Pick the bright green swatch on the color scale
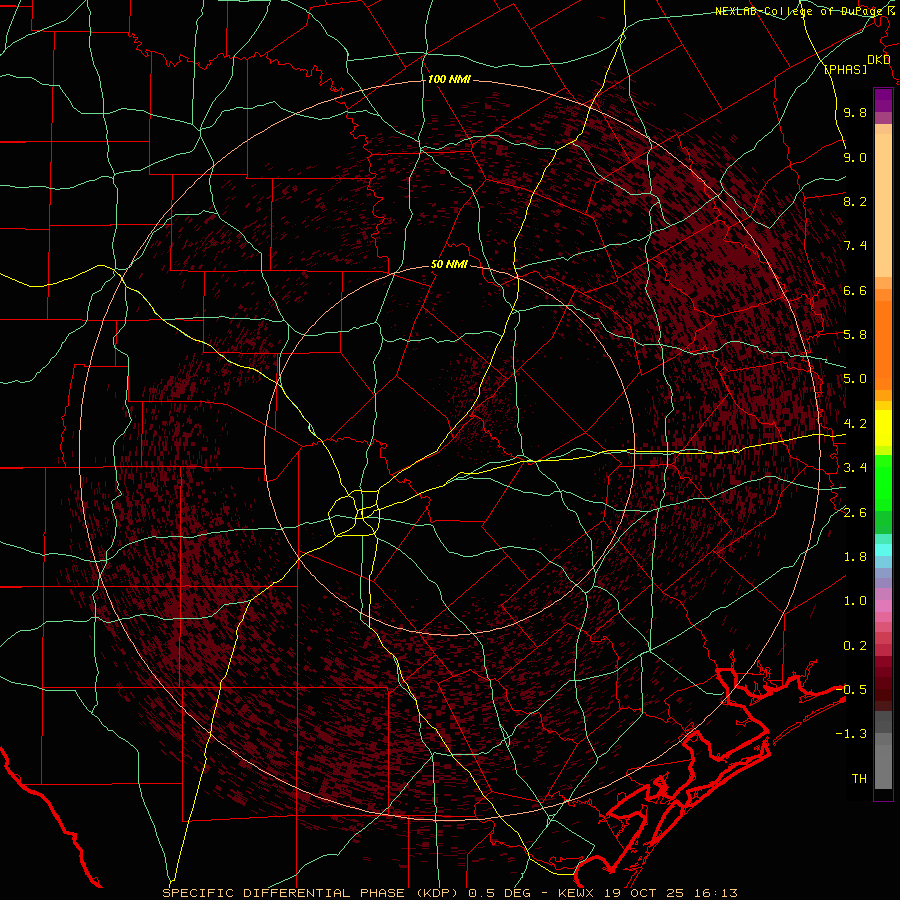Screen dimensions: 900x900 883,482
